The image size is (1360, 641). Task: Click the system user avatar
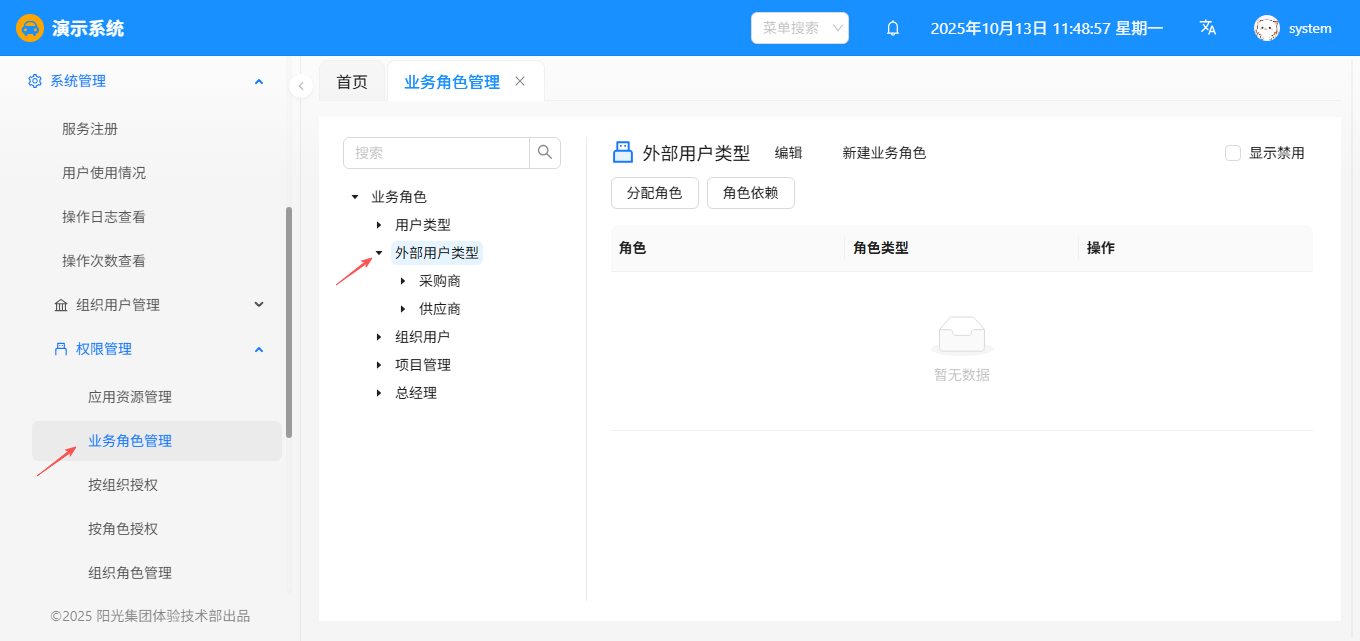(1267, 28)
